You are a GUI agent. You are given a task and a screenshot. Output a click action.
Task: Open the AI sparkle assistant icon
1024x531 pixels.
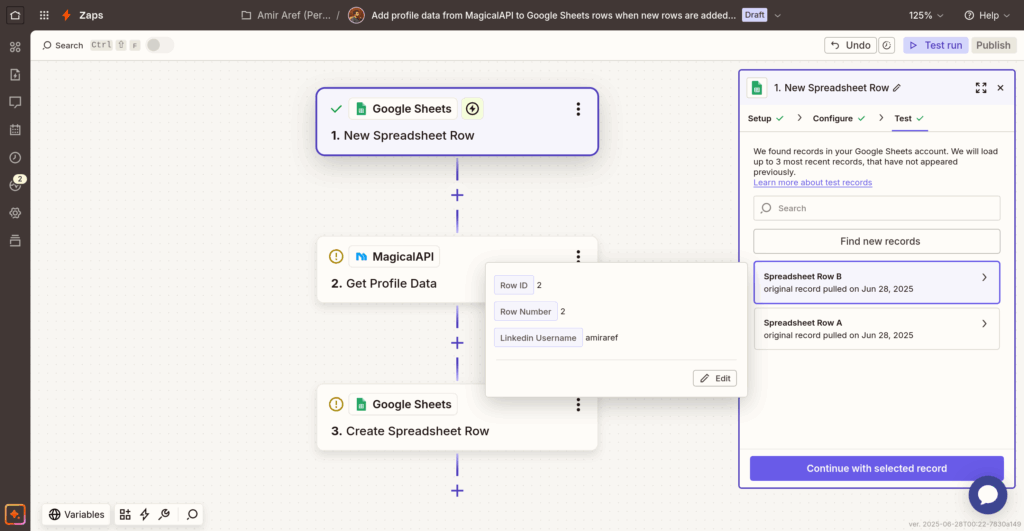click(15, 514)
